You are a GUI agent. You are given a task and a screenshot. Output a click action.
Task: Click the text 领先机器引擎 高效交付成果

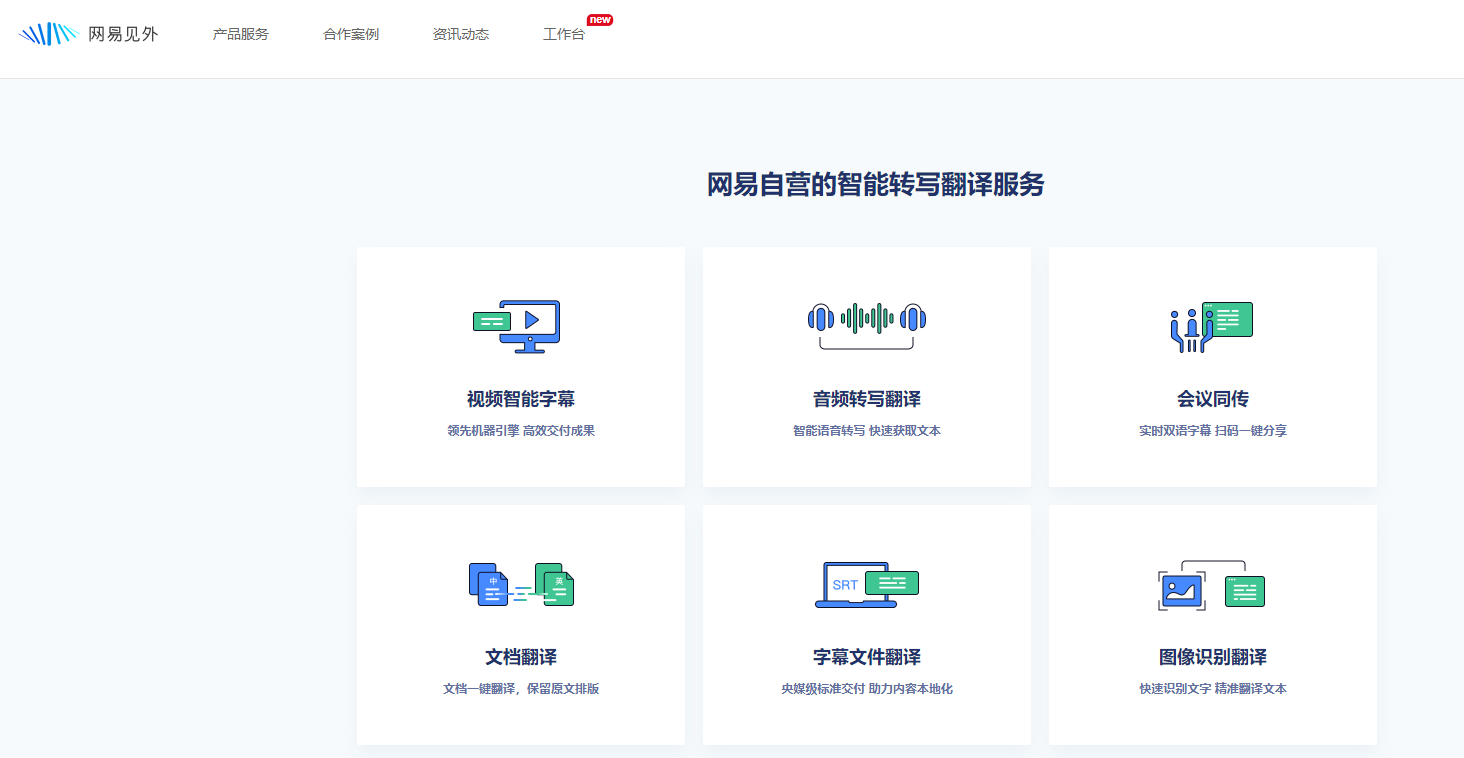tap(521, 431)
